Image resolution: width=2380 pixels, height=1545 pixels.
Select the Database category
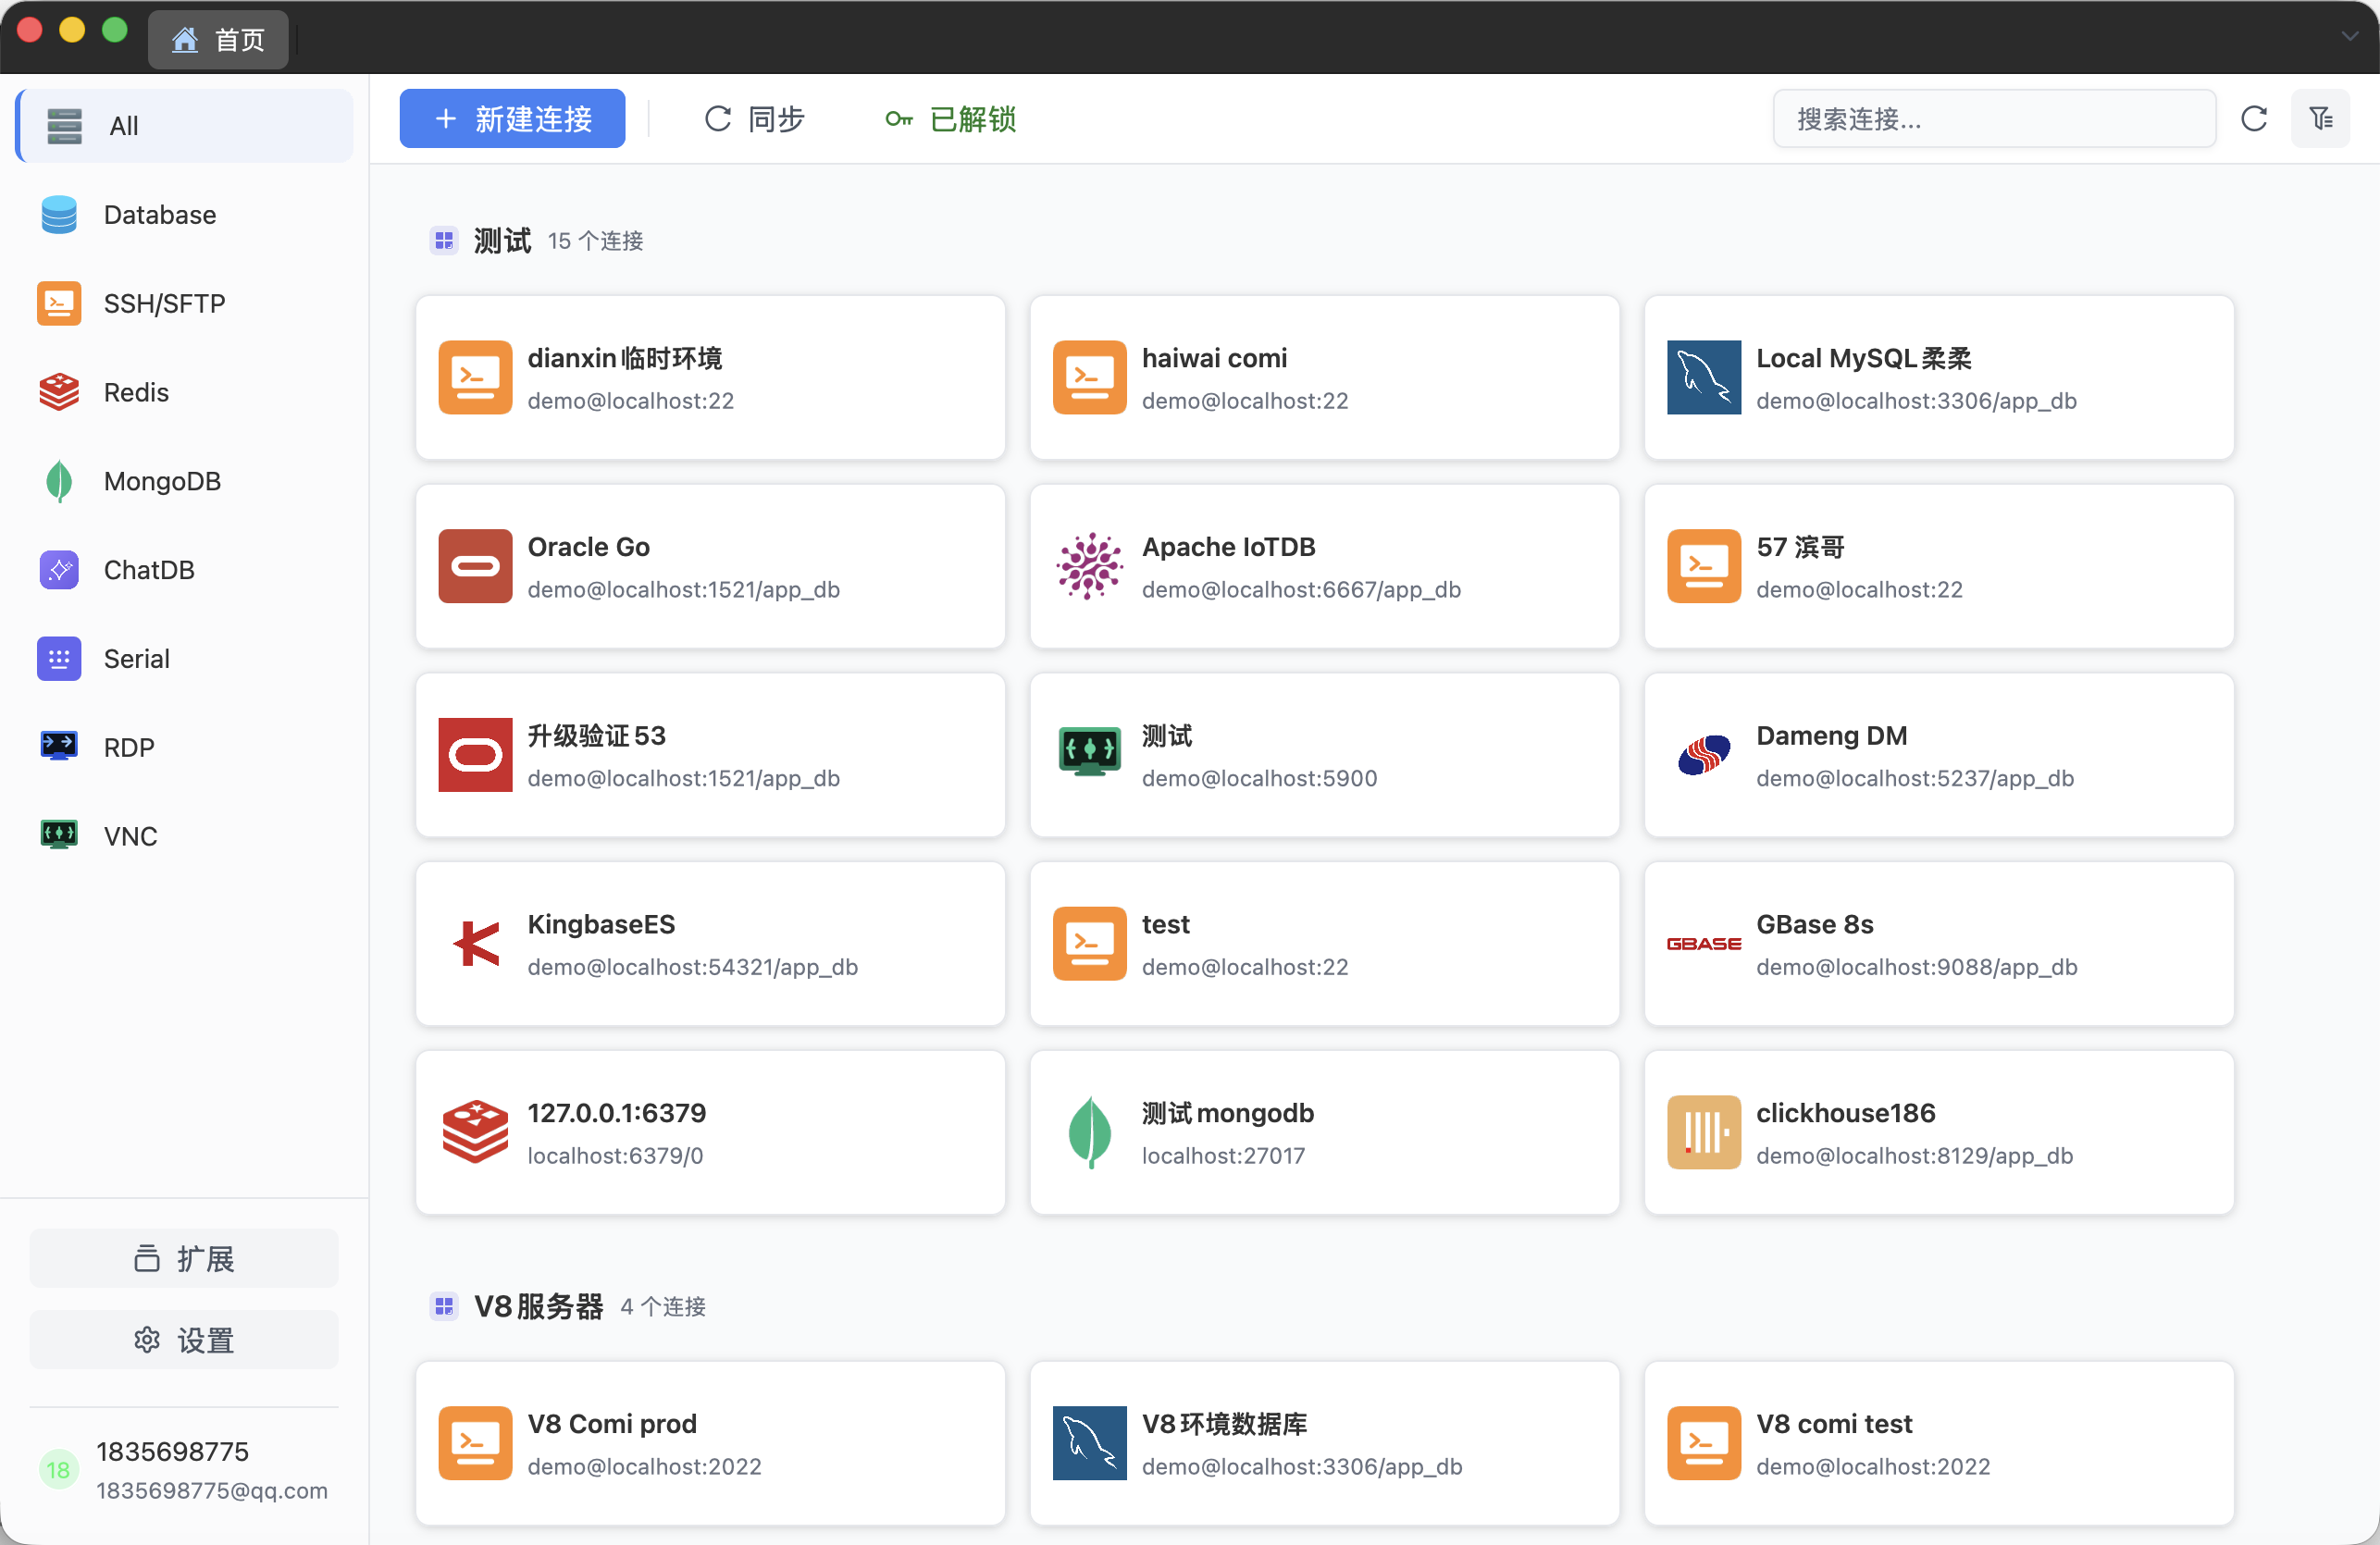(x=185, y=215)
